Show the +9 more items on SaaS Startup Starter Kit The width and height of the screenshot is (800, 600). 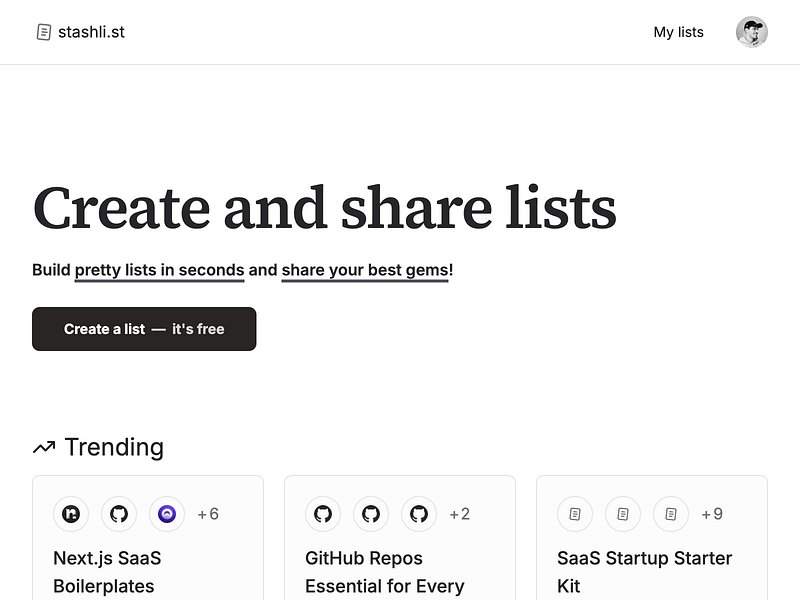712,514
